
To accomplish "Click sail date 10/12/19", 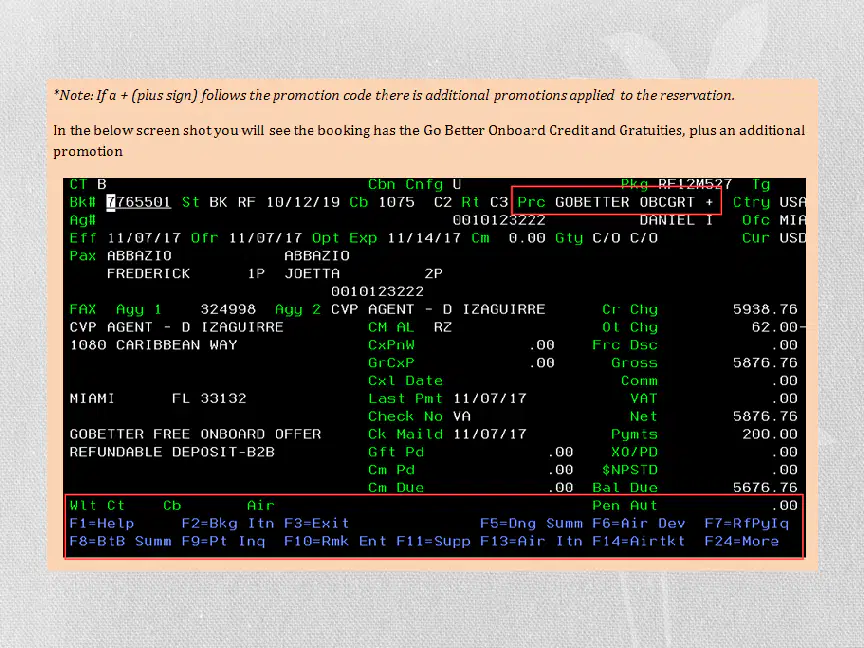I will click(303, 202).
